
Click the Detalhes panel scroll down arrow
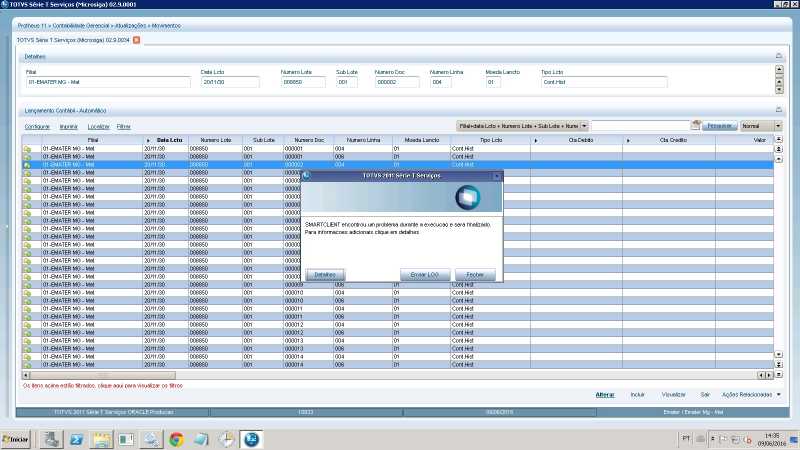point(779,90)
